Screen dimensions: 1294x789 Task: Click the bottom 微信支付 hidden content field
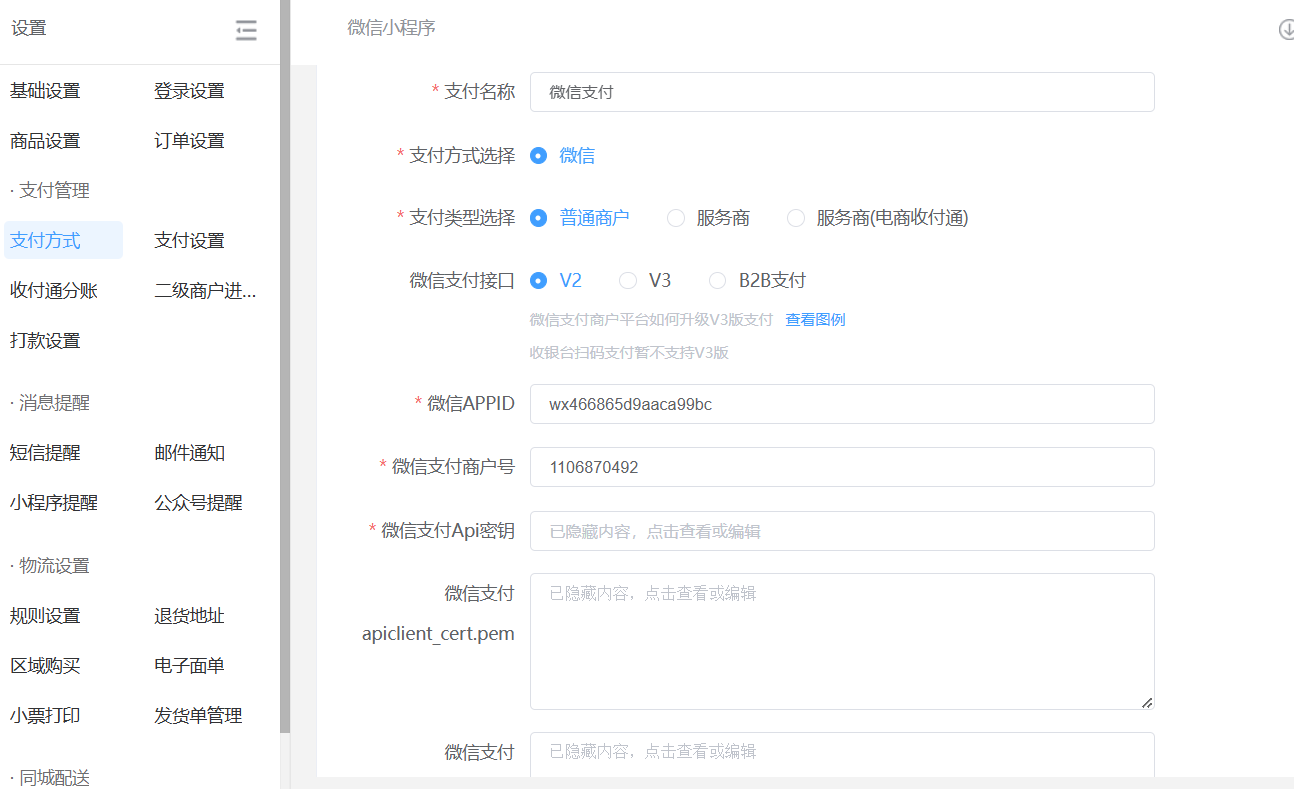[x=842, y=755]
